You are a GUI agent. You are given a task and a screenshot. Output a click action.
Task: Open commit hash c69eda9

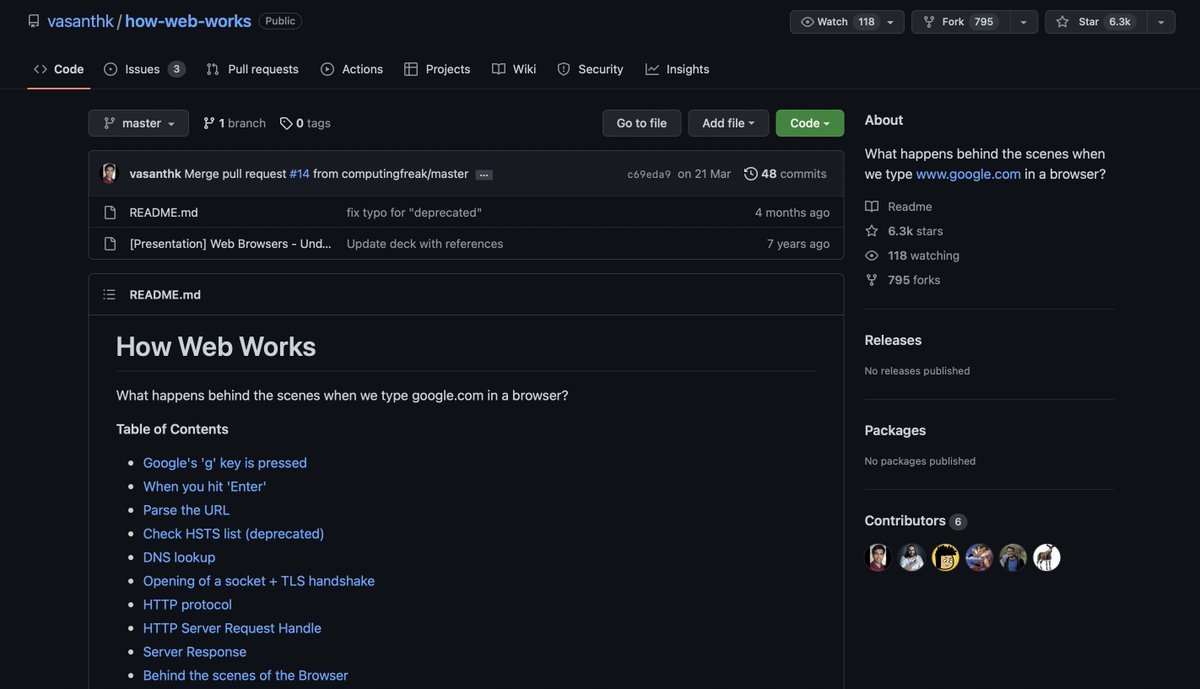click(x=649, y=174)
